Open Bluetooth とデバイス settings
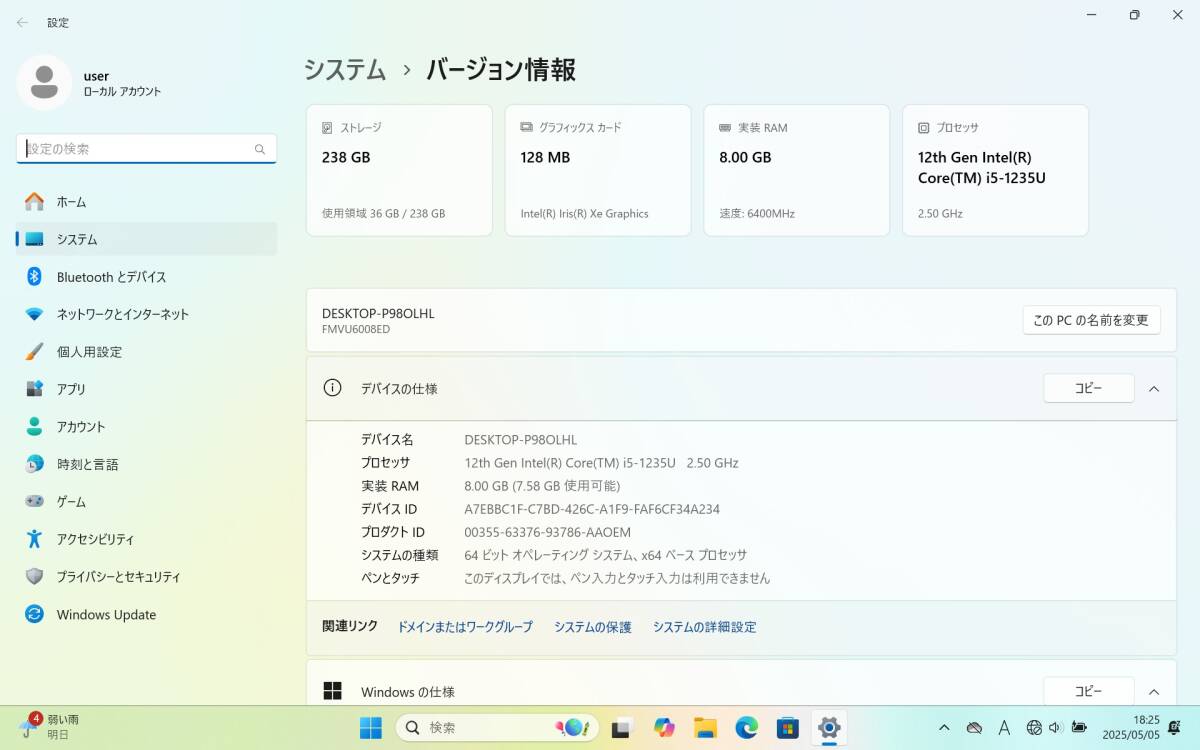This screenshot has height=750, width=1200. (x=147, y=277)
